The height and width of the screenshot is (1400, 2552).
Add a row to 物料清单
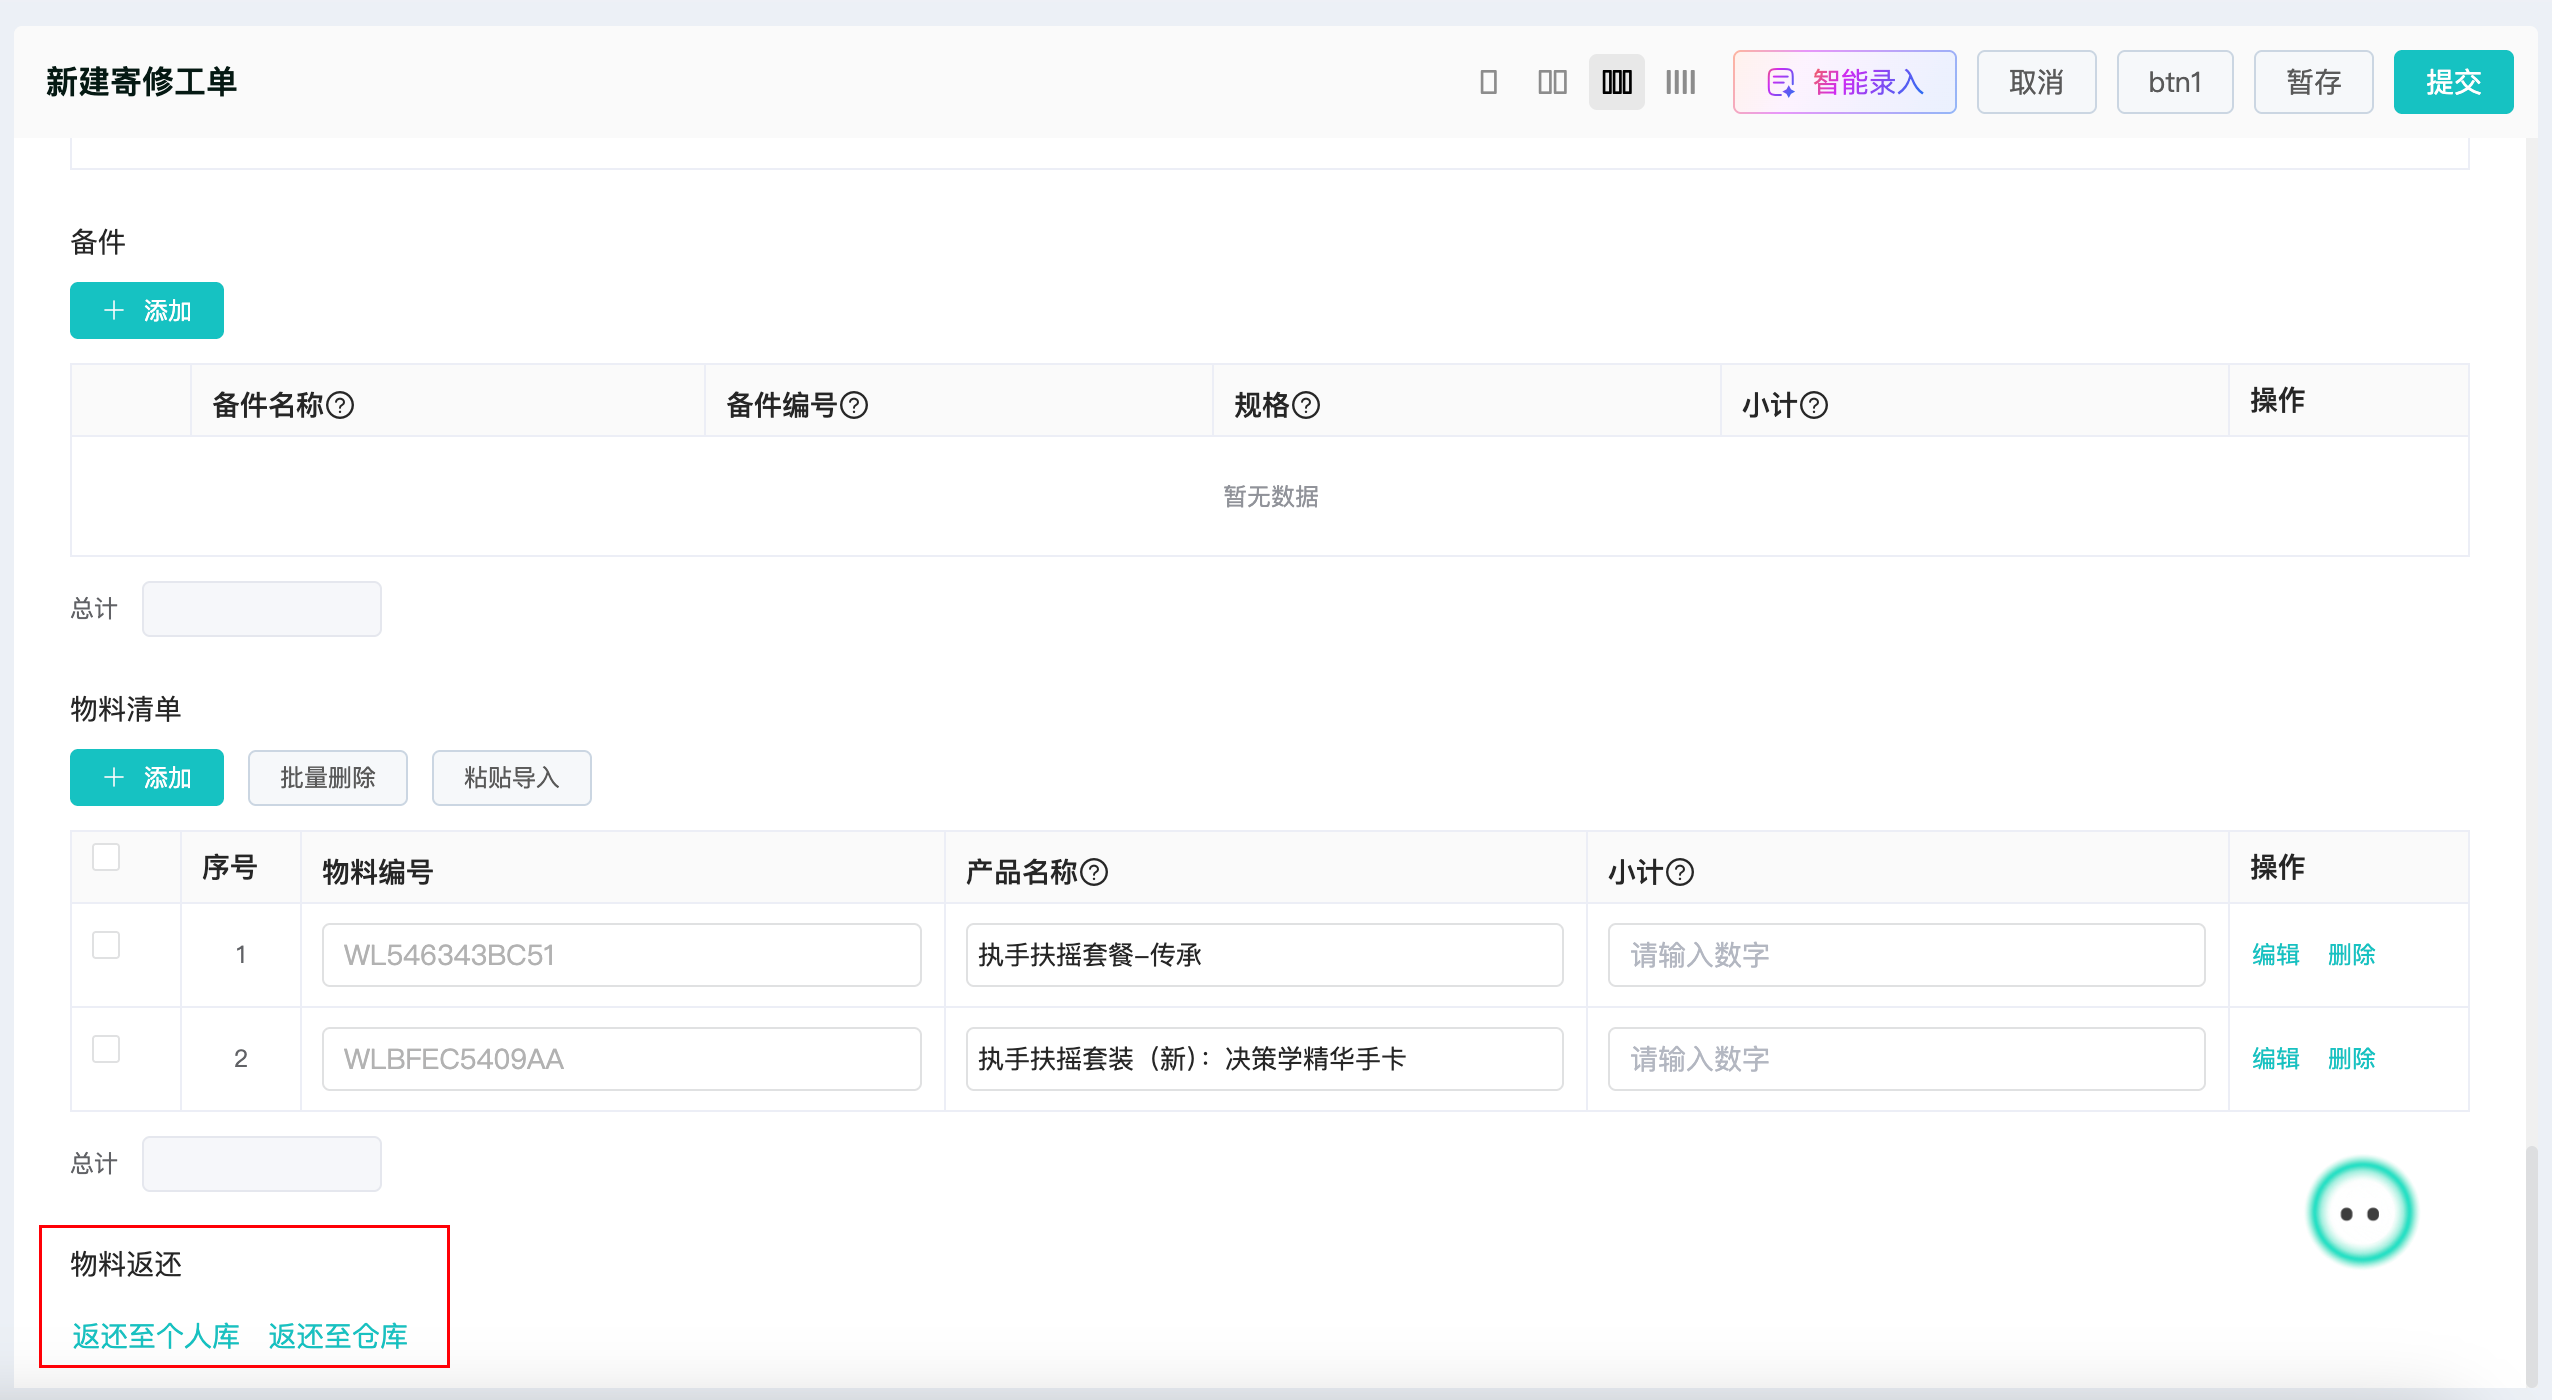[x=147, y=778]
